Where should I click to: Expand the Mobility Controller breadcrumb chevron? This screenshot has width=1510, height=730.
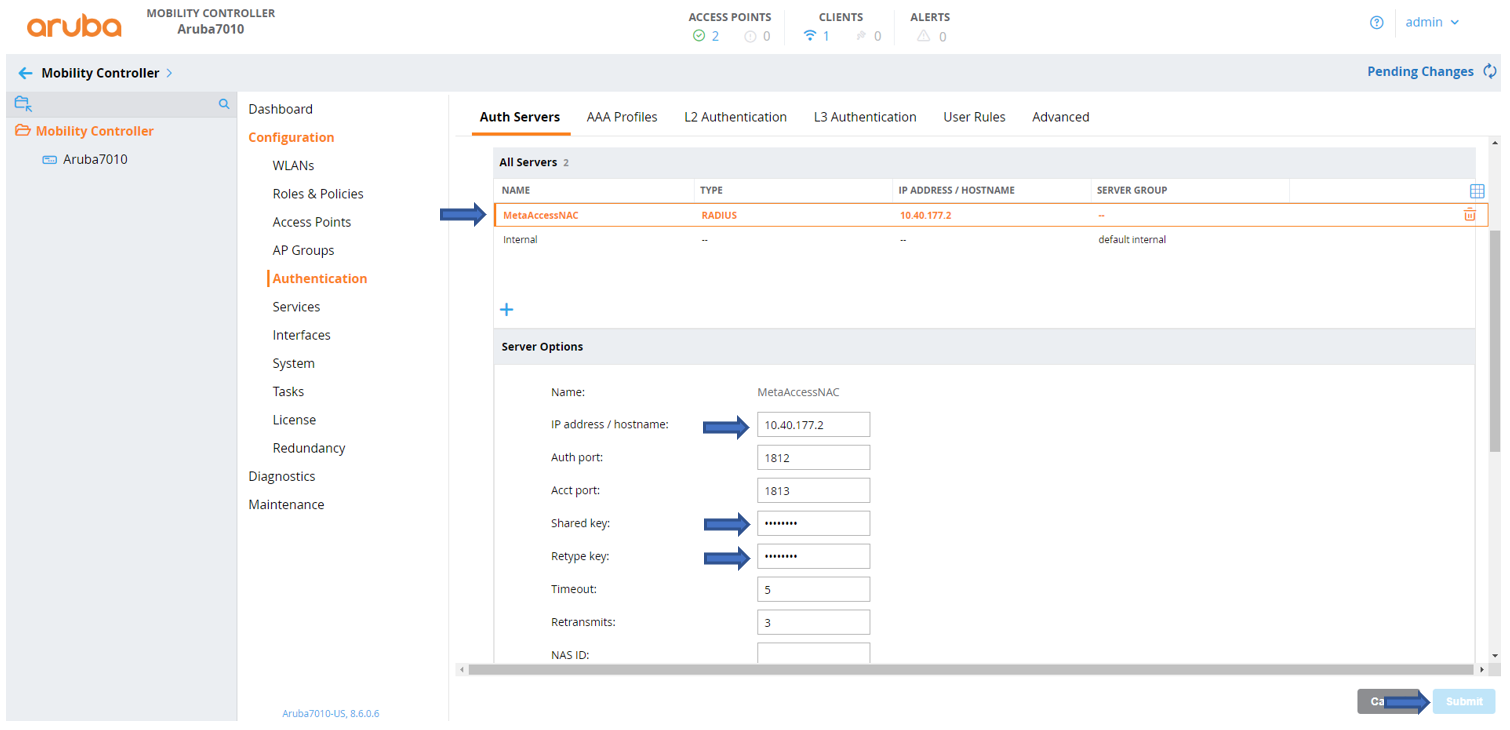(x=169, y=73)
